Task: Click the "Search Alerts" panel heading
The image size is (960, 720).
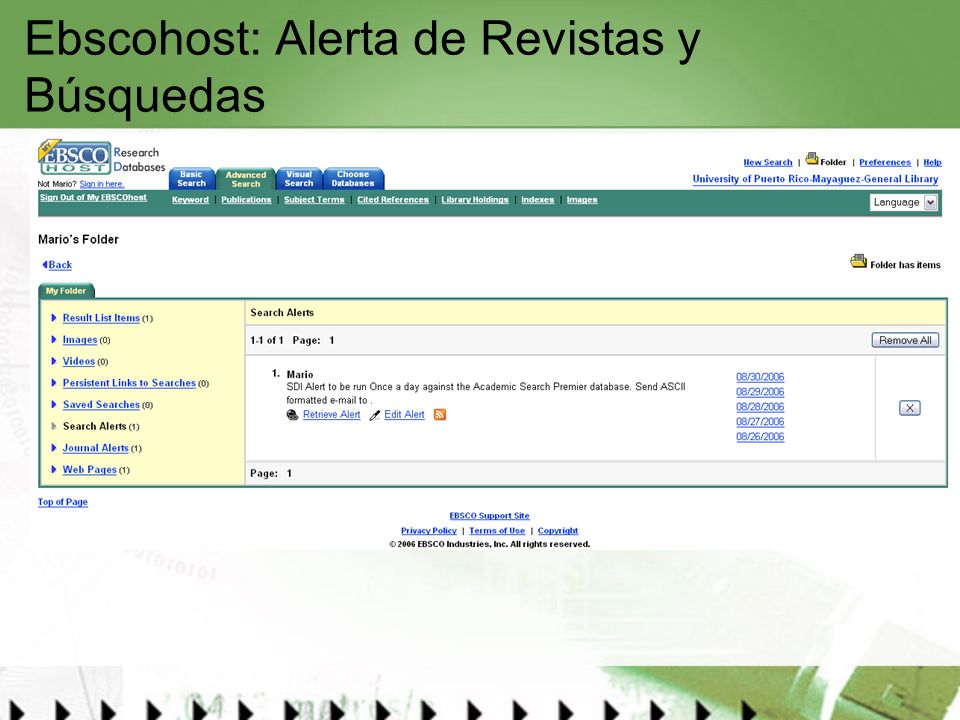Action: (x=282, y=312)
